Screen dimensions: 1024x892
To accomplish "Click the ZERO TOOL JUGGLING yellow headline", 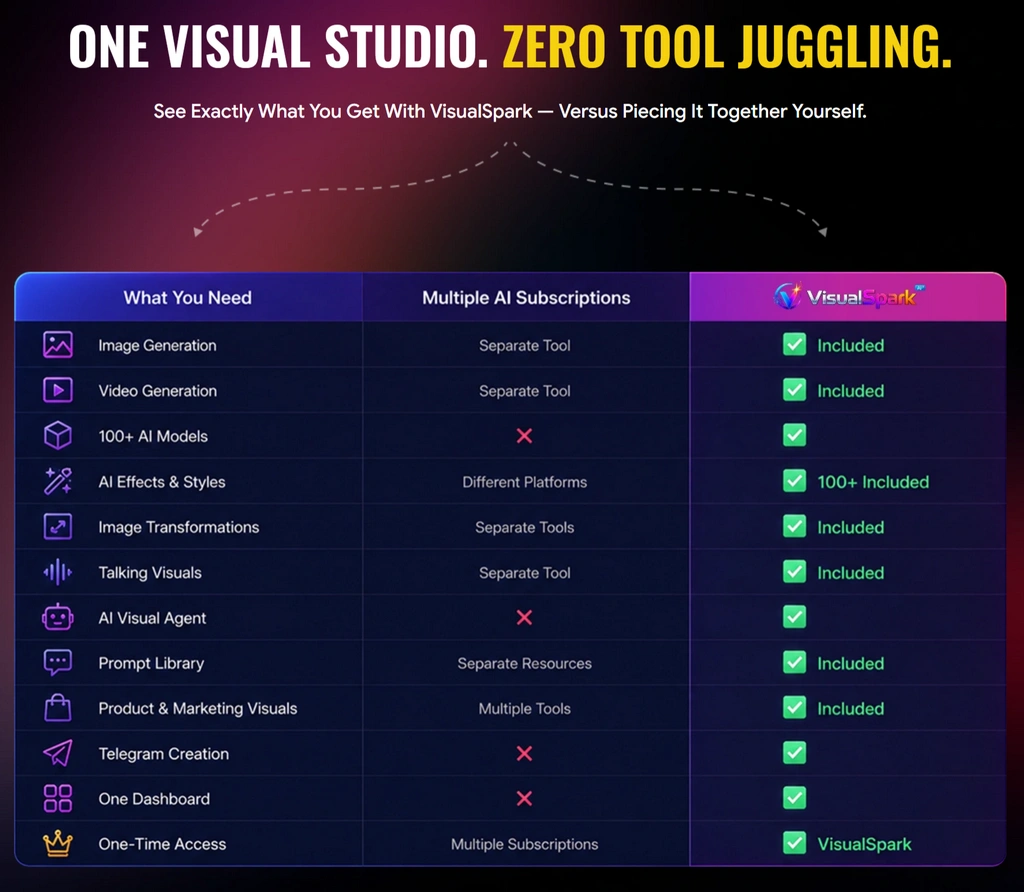I will tap(727, 46).
